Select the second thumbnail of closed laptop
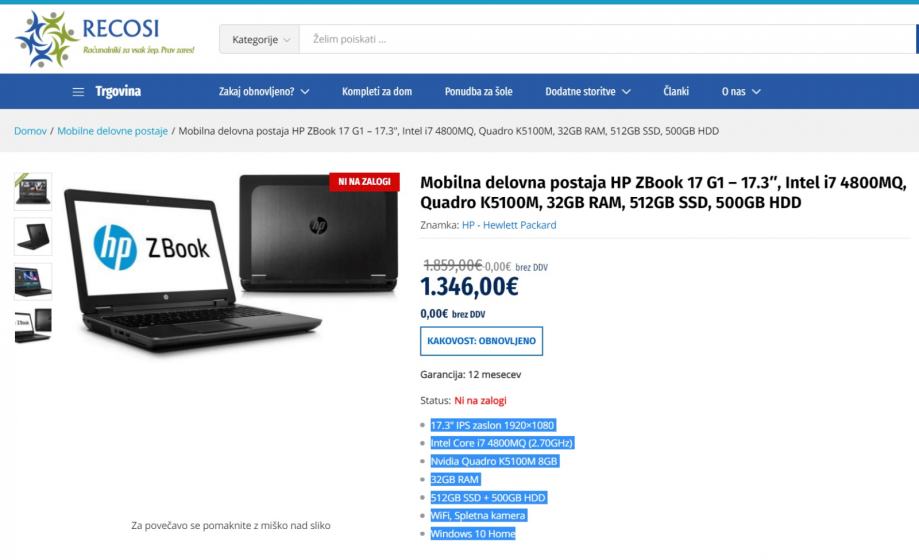919x560 pixels. pyautogui.click(x=33, y=237)
